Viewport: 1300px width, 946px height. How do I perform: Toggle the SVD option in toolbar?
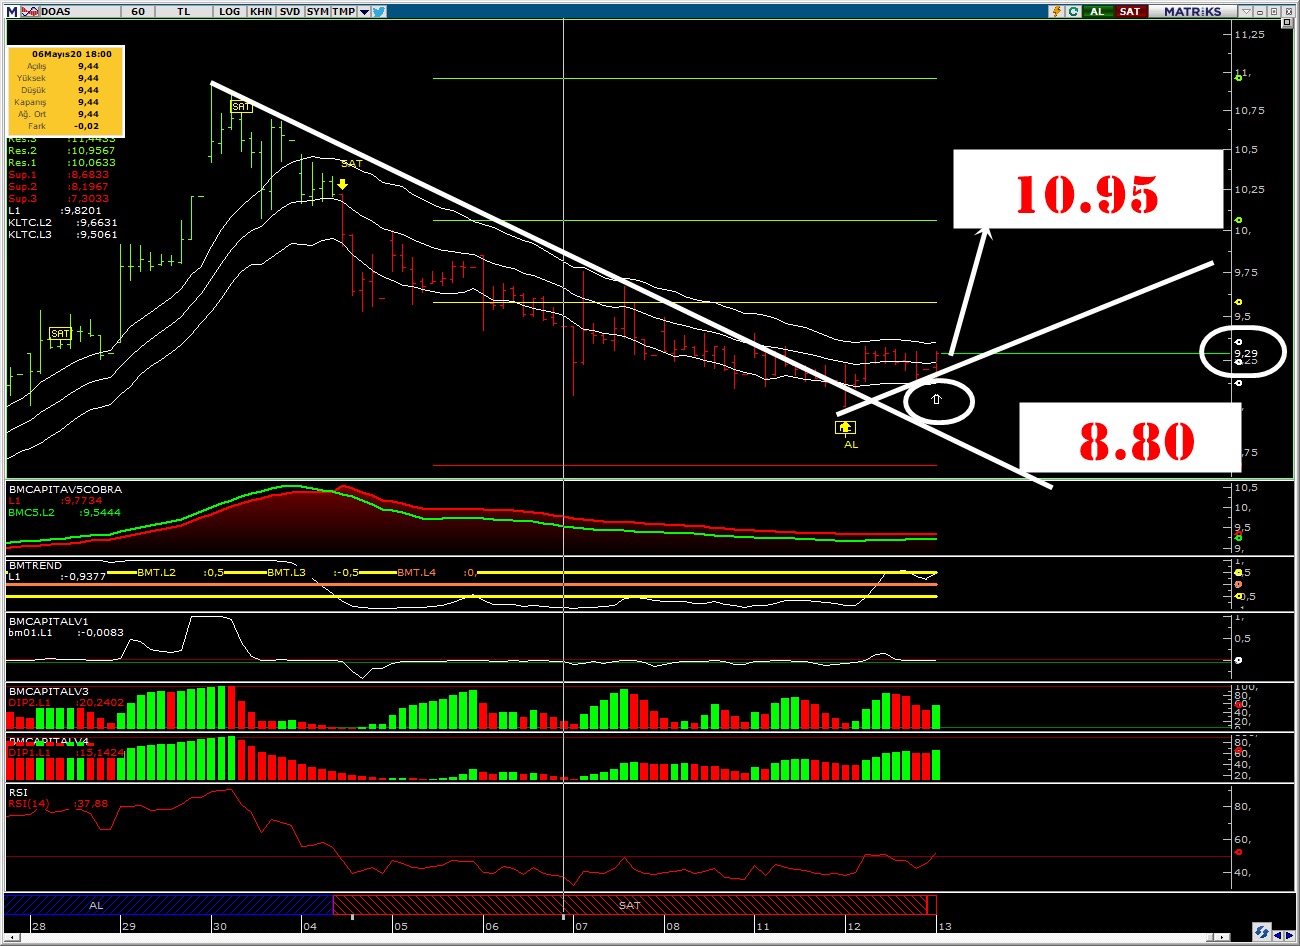point(289,11)
